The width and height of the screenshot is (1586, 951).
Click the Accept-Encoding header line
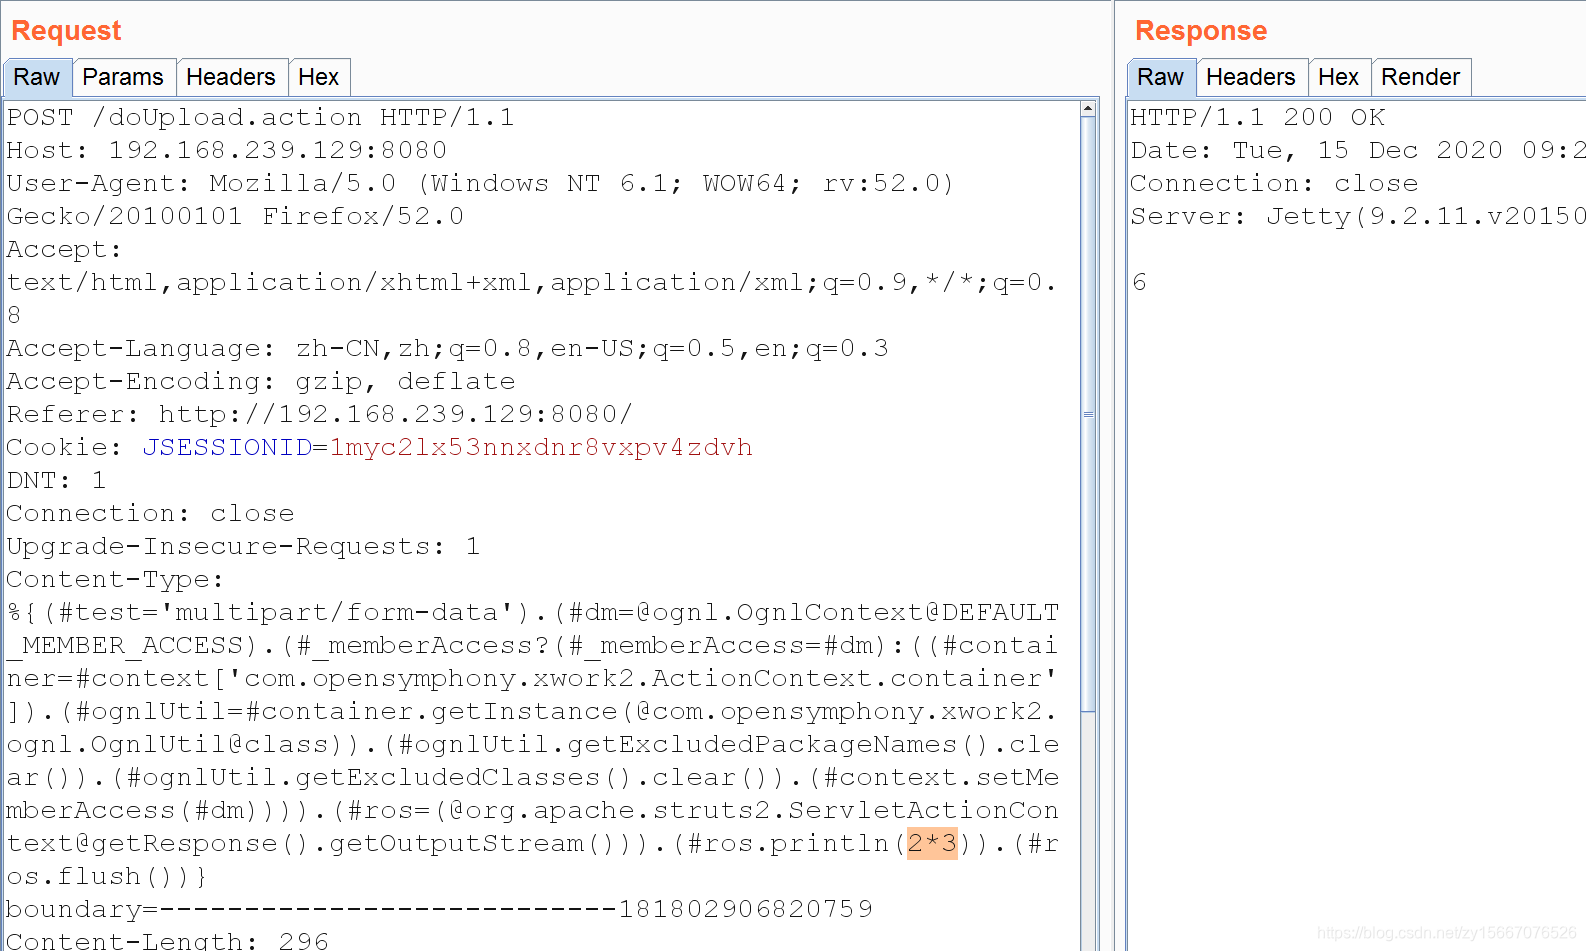click(261, 381)
